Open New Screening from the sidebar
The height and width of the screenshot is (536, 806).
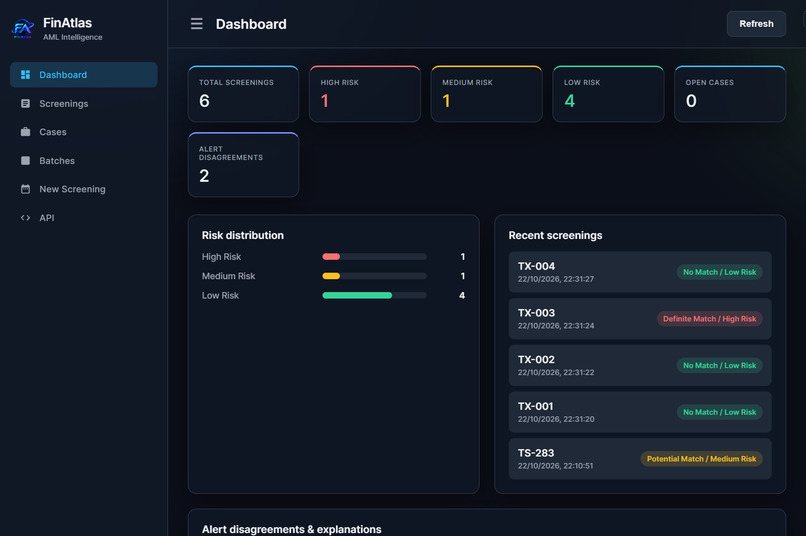[x=84, y=189]
